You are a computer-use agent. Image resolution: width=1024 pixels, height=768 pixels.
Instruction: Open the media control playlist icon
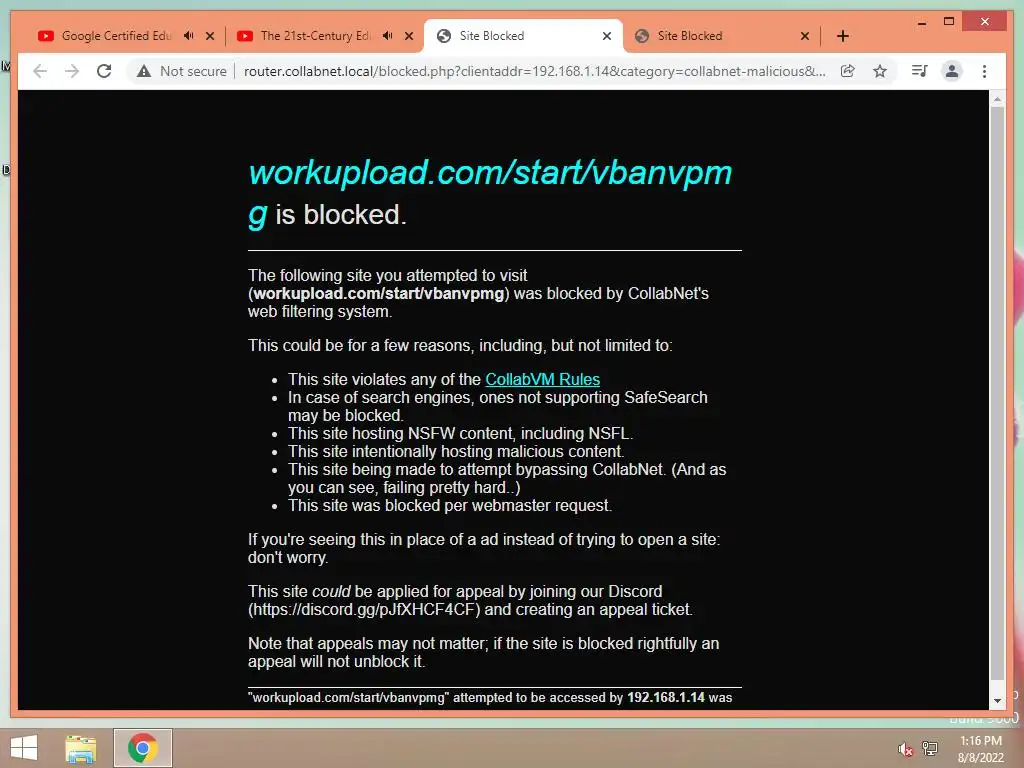pyautogui.click(x=920, y=71)
